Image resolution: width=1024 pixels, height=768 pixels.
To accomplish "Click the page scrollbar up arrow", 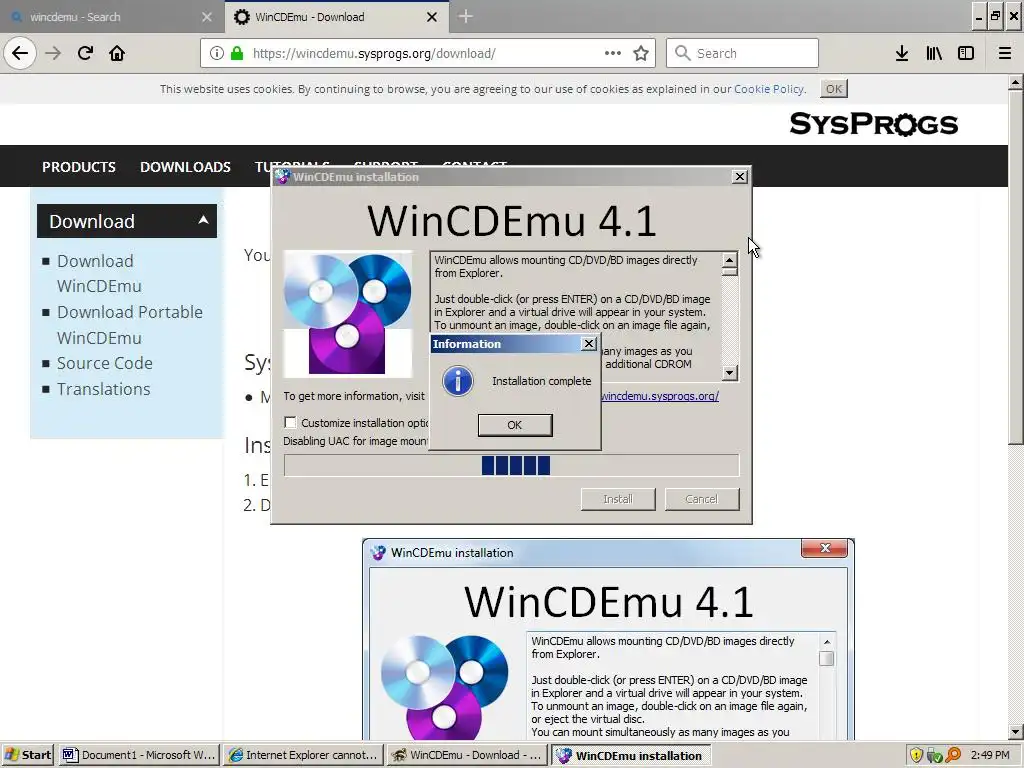I will click(1015, 82).
